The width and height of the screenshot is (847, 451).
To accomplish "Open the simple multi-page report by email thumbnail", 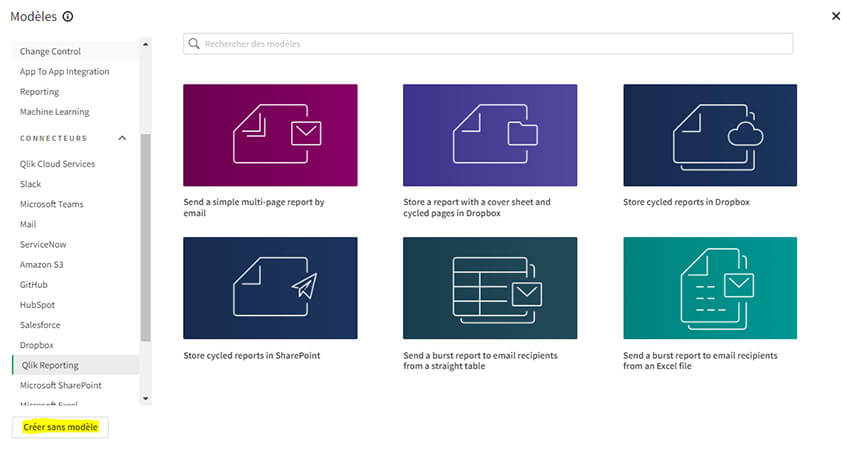I will click(270, 135).
